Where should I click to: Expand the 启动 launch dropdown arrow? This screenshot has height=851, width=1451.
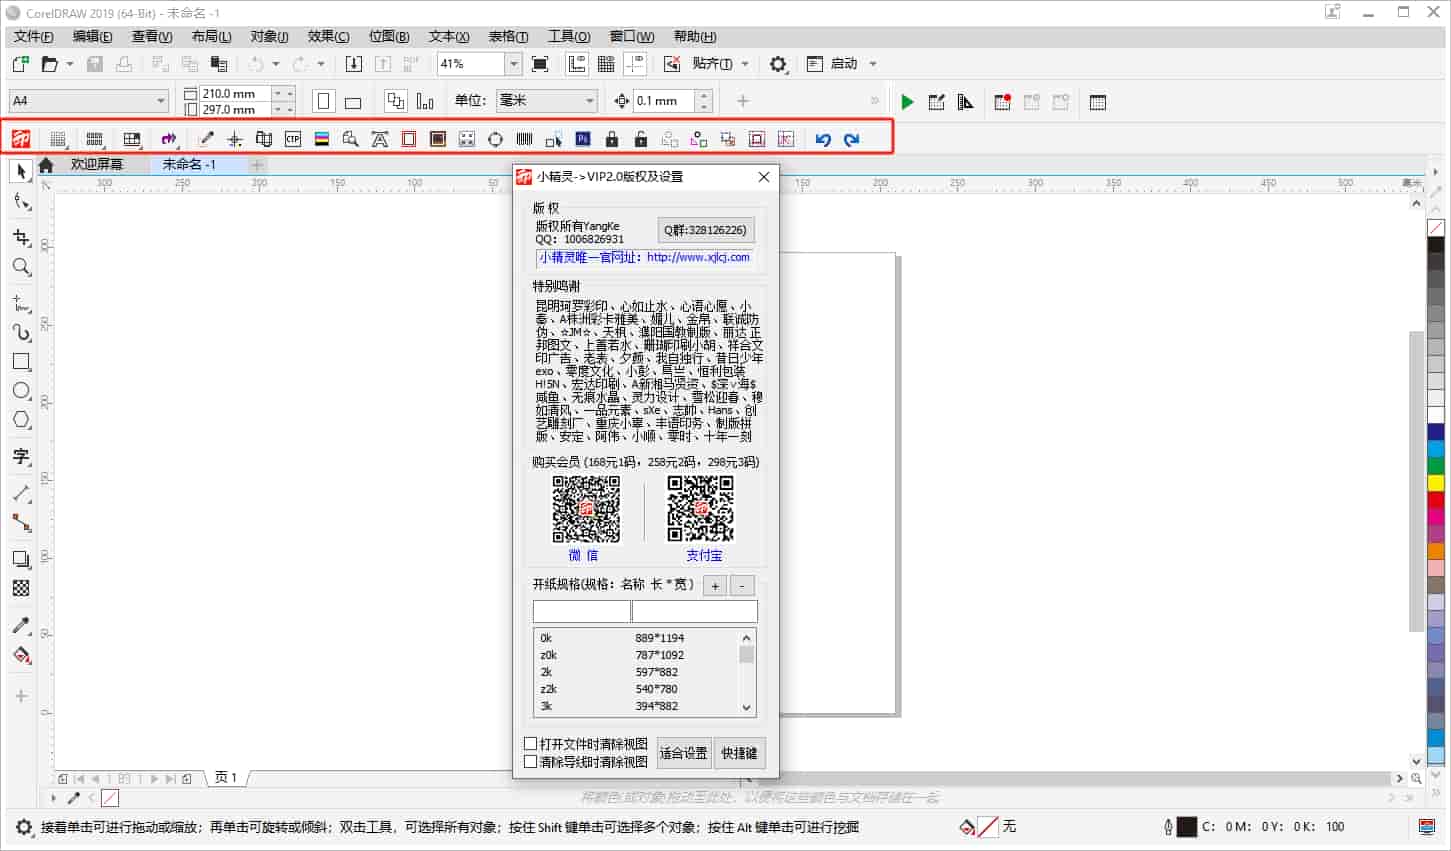(x=873, y=64)
